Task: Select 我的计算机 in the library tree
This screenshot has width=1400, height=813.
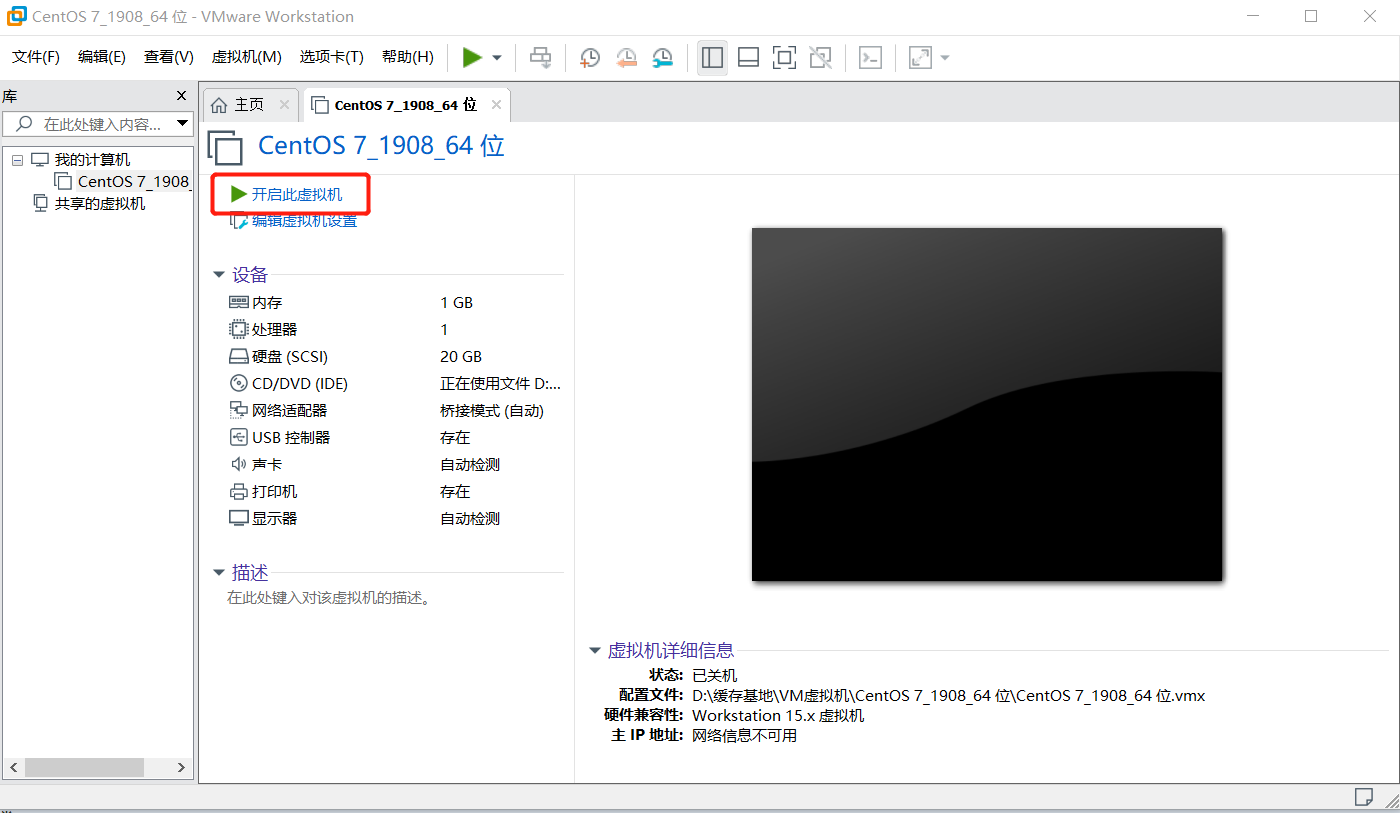Action: [x=92, y=160]
